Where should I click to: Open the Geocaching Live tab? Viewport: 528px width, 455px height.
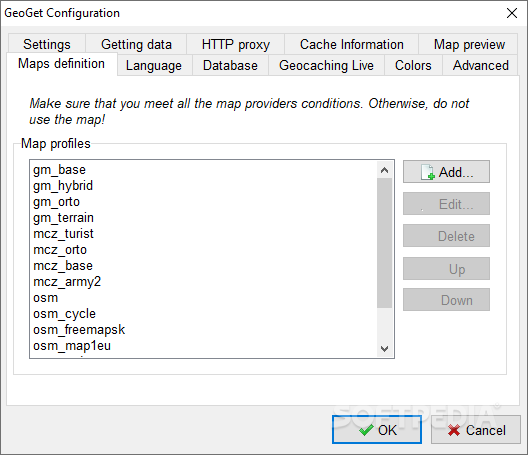click(x=326, y=65)
